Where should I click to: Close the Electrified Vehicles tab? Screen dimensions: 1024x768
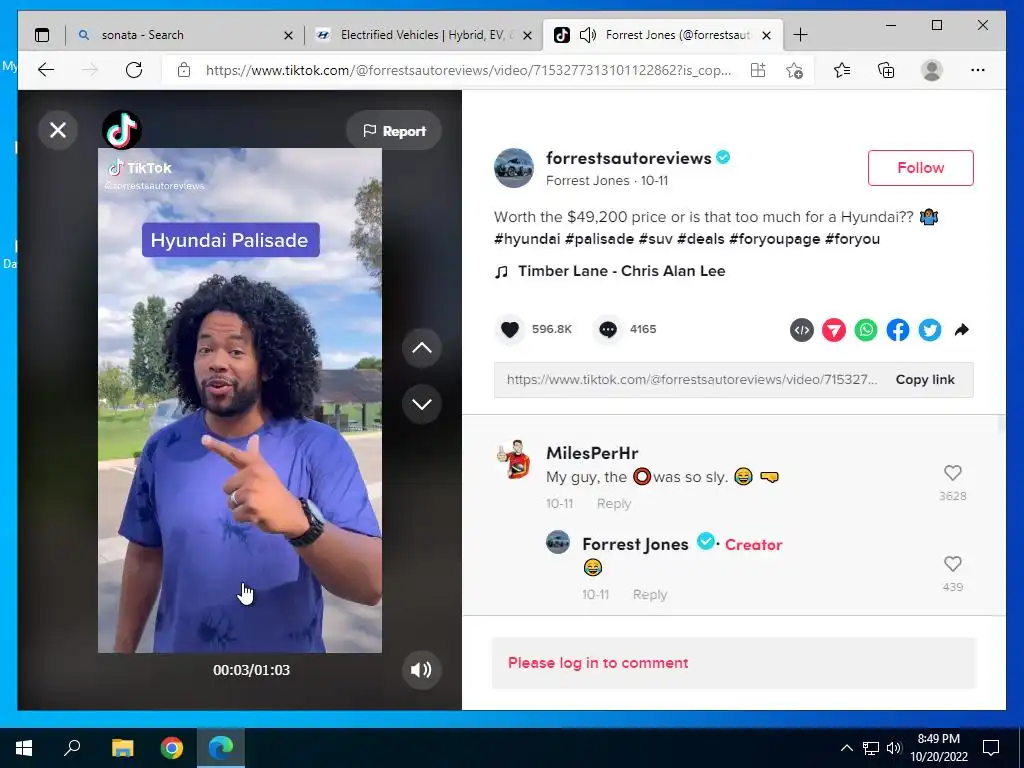click(x=528, y=35)
